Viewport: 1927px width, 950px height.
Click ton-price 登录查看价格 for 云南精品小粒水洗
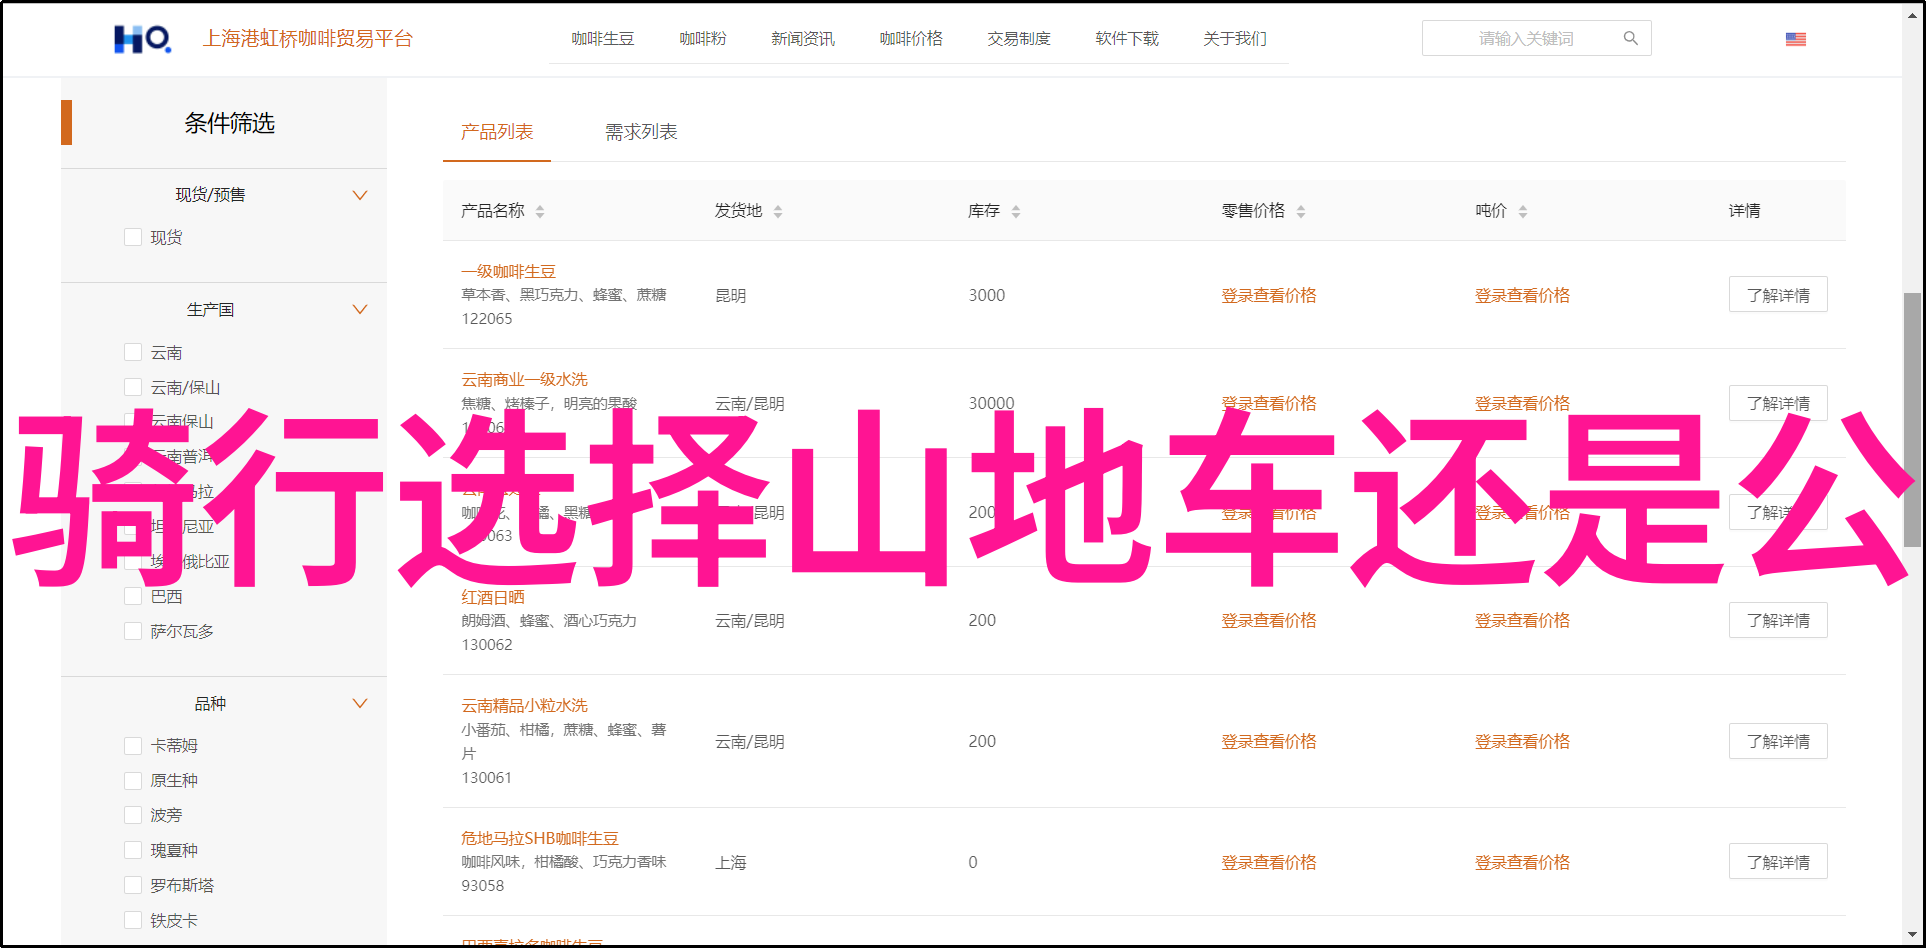1522,741
